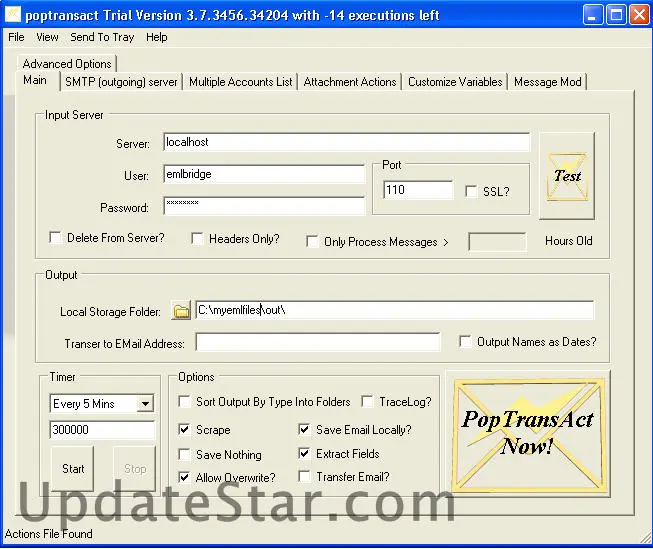Uncheck Extract Fields option
This screenshot has height=549, width=653.
[x=304, y=453]
